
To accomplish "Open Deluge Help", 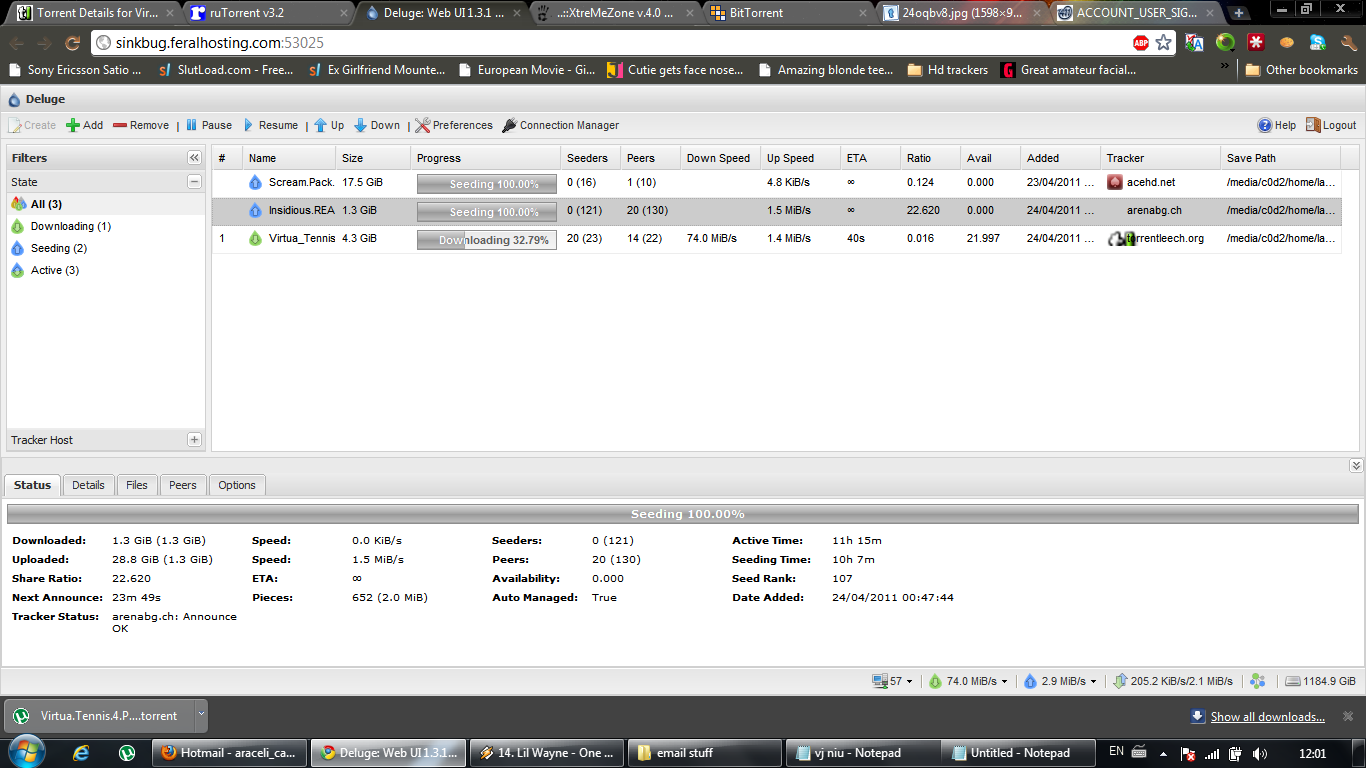I will (1277, 125).
